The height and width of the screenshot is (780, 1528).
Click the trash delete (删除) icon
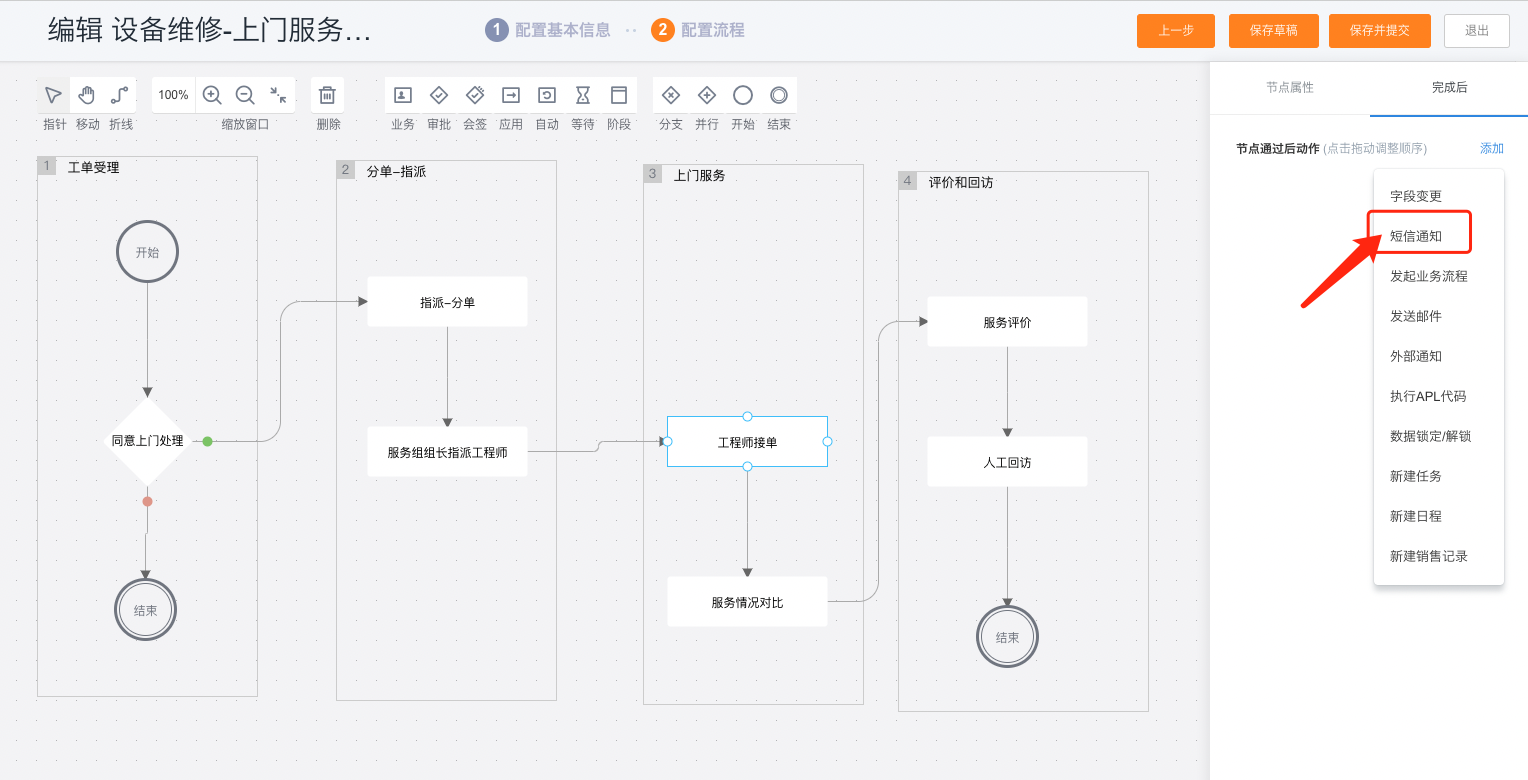click(x=327, y=95)
